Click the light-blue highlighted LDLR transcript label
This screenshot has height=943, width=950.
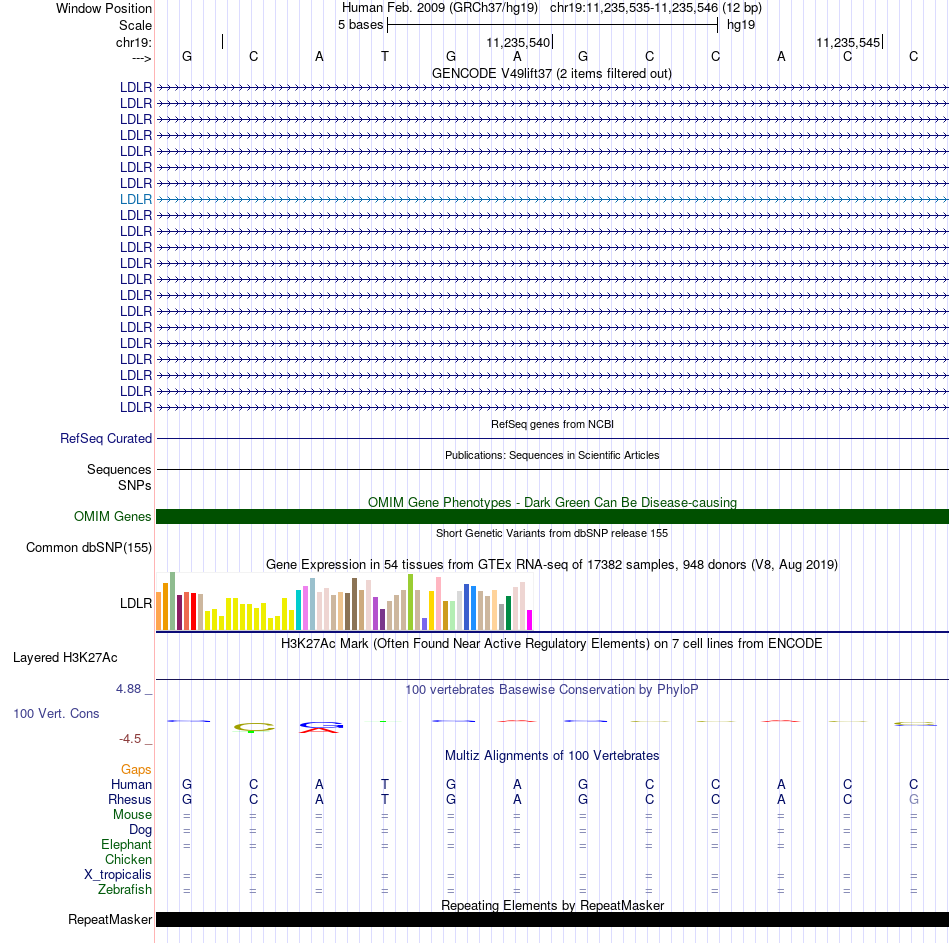click(x=136, y=199)
